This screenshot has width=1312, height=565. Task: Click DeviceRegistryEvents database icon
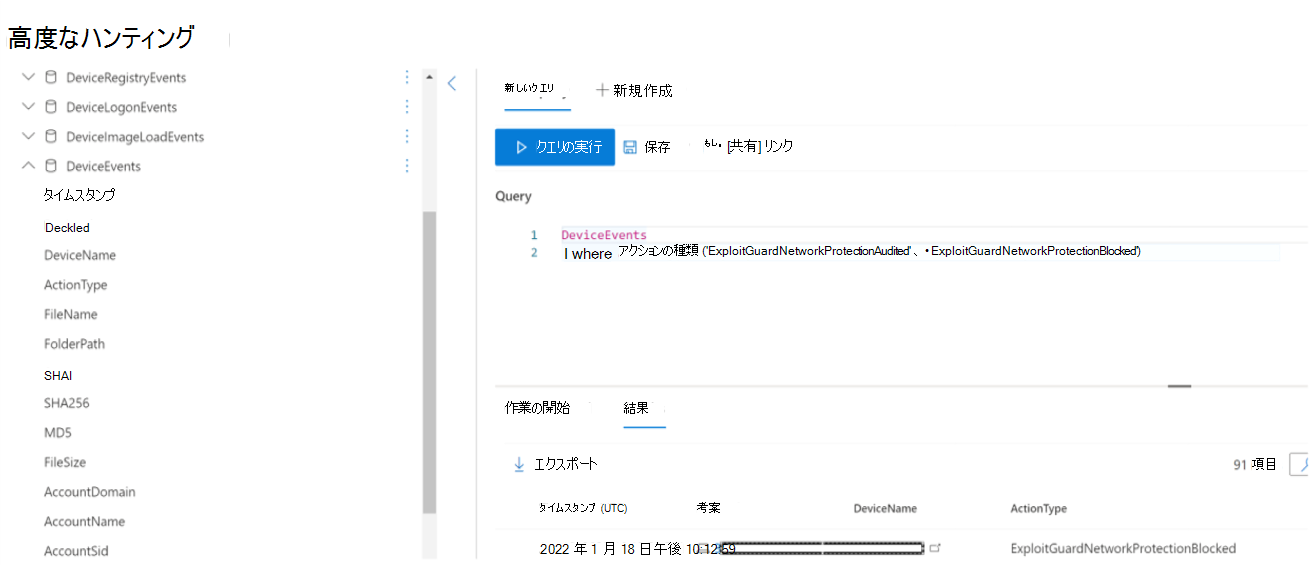[x=51, y=77]
